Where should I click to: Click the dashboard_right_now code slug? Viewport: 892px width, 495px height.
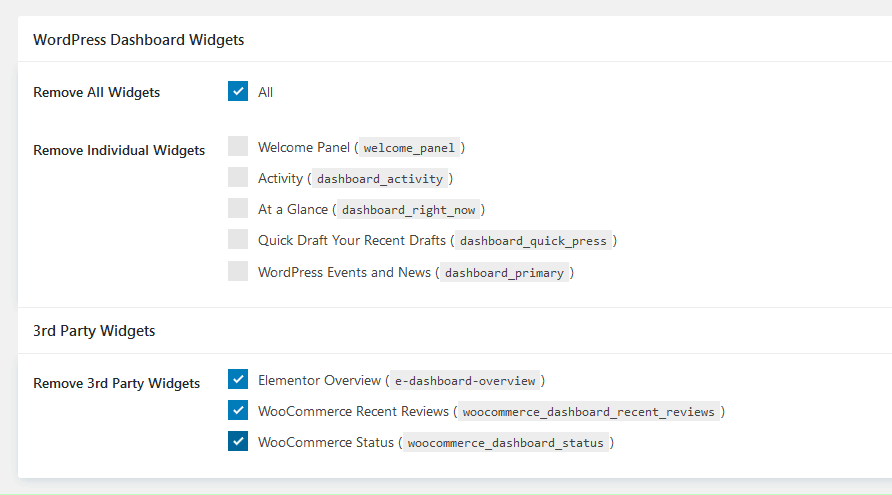point(408,210)
